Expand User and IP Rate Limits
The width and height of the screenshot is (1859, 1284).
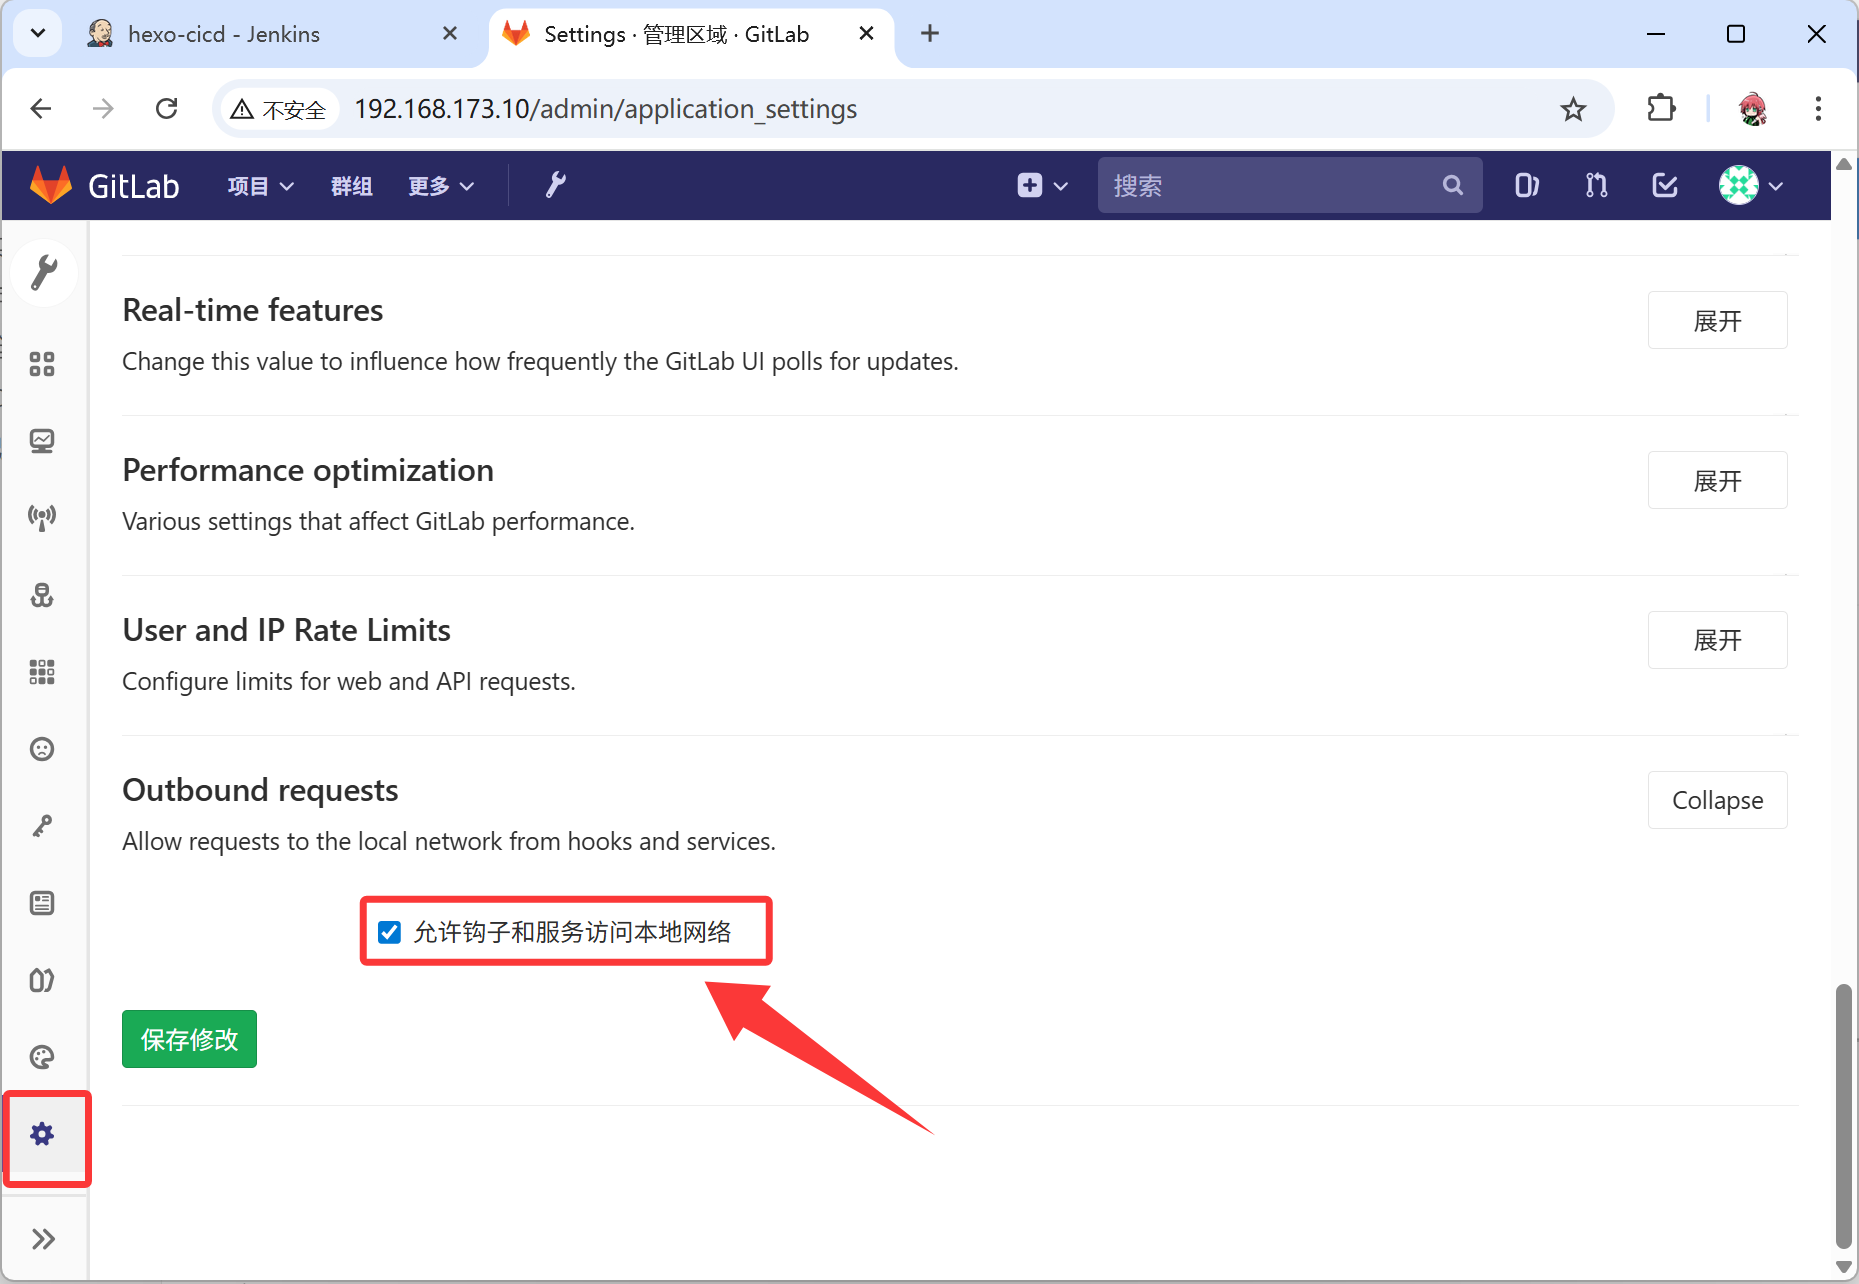(1717, 640)
